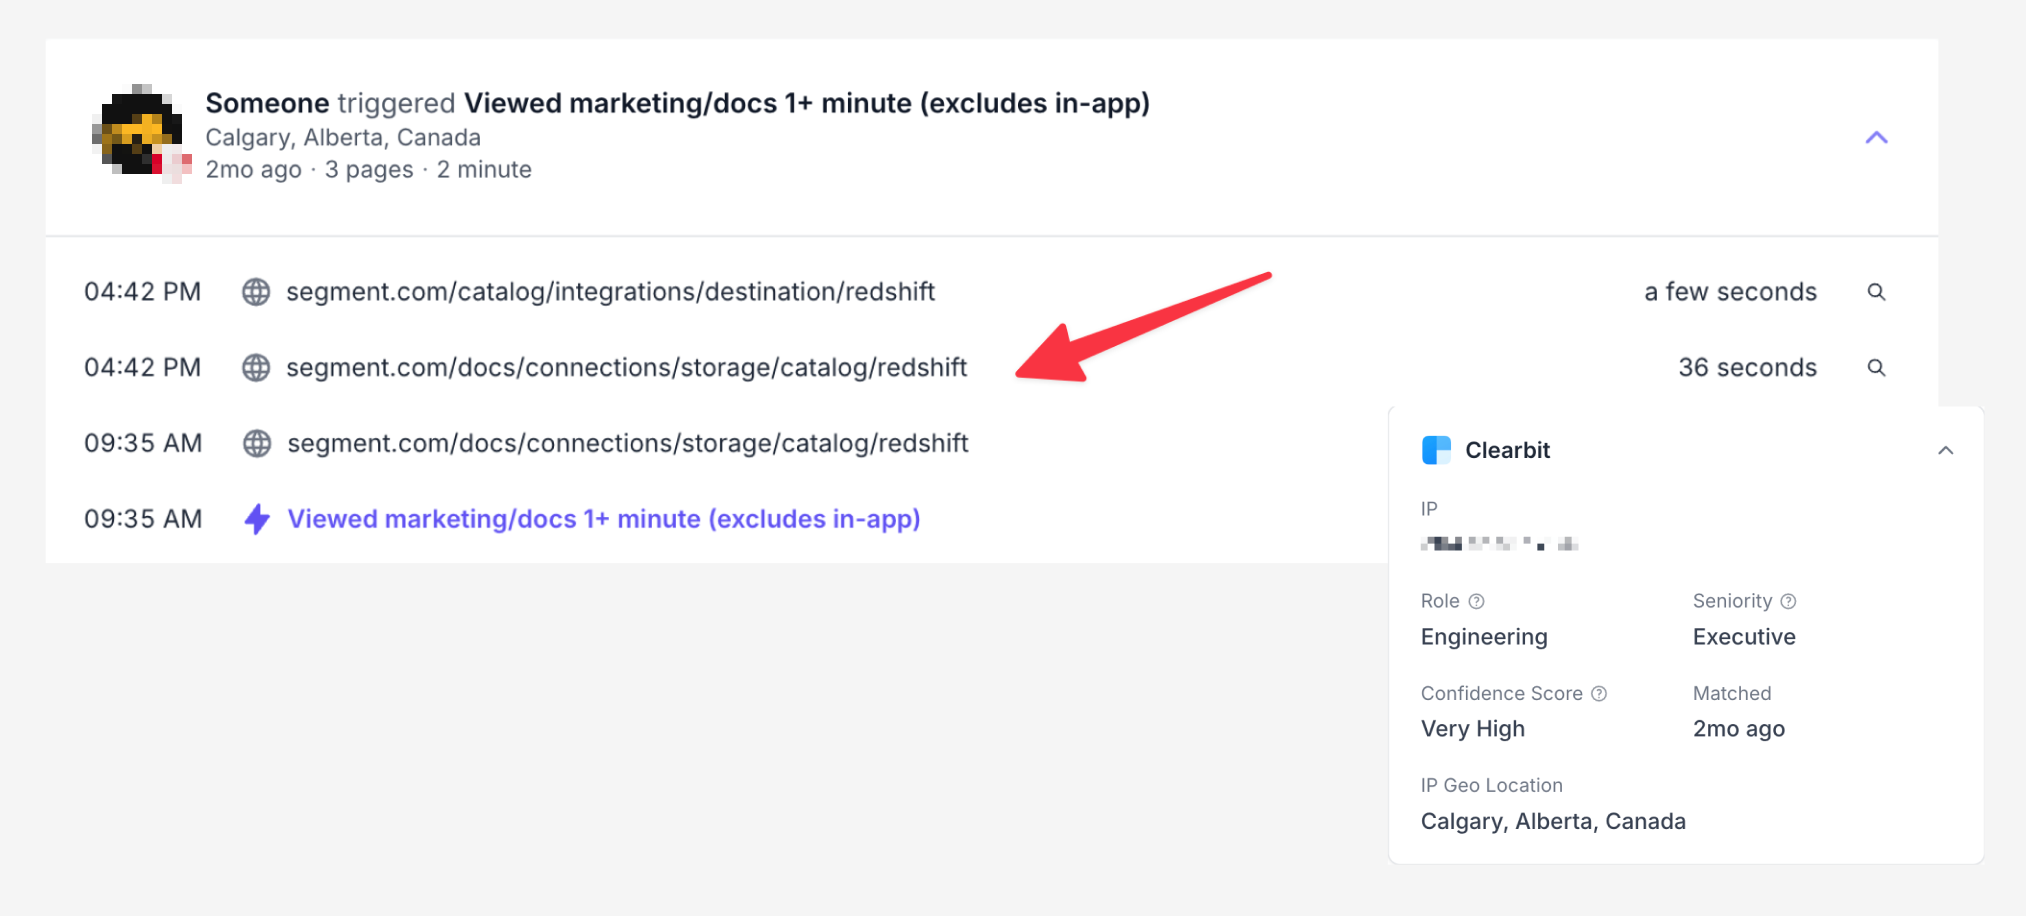This screenshot has height=916, width=2026.
Task: Collapse the Clearbit panel
Action: tap(1945, 450)
